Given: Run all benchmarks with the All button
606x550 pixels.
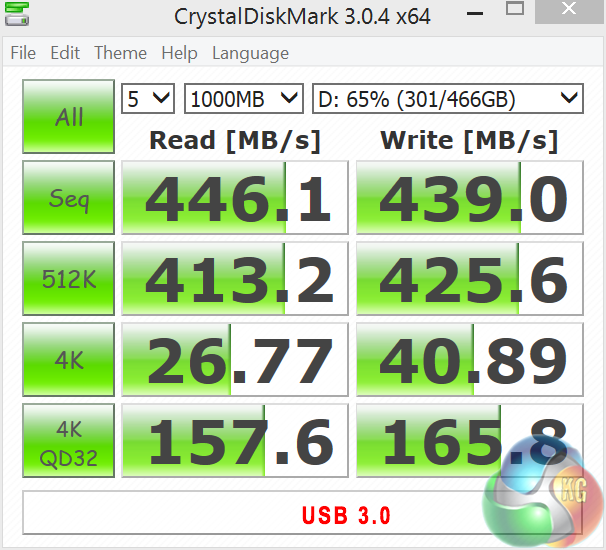Looking at the screenshot, I should click(68, 116).
